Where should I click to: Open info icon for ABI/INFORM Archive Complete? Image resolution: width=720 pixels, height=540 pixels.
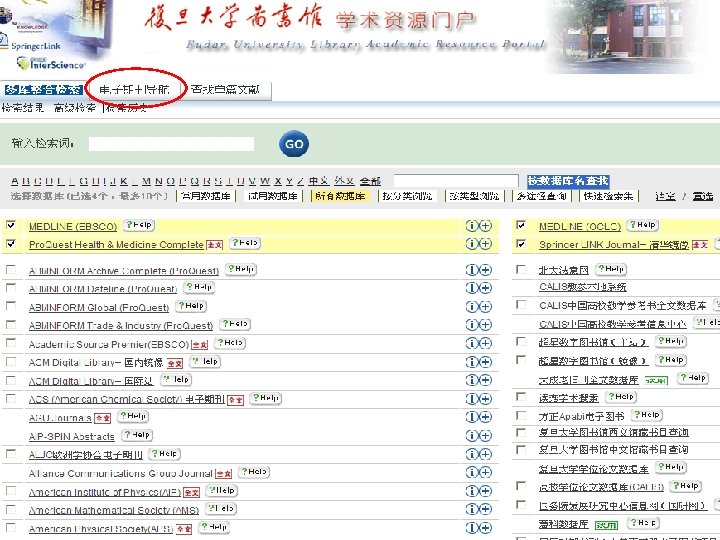tap(472, 270)
